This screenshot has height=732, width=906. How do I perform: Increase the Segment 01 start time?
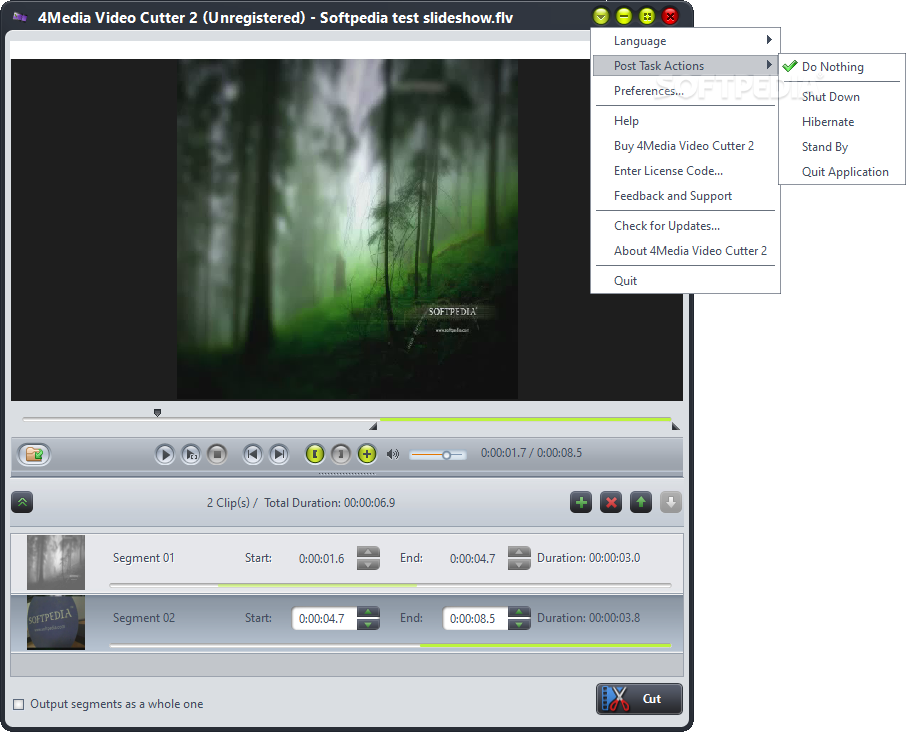point(368,552)
